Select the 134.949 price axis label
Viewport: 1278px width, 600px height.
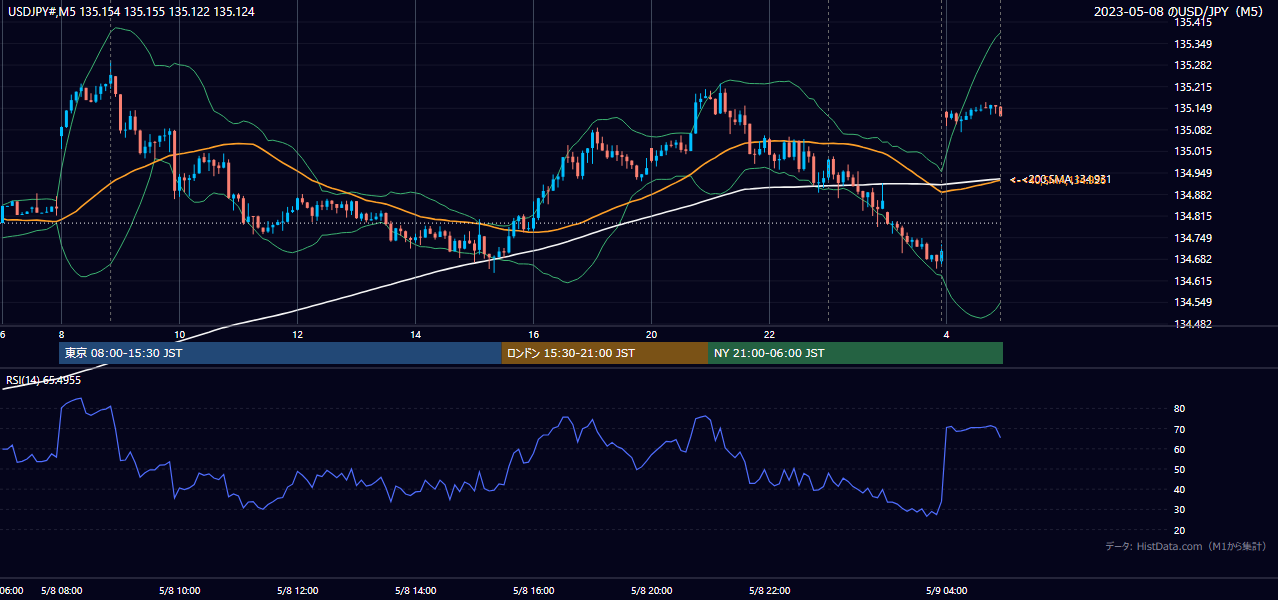click(1193, 174)
